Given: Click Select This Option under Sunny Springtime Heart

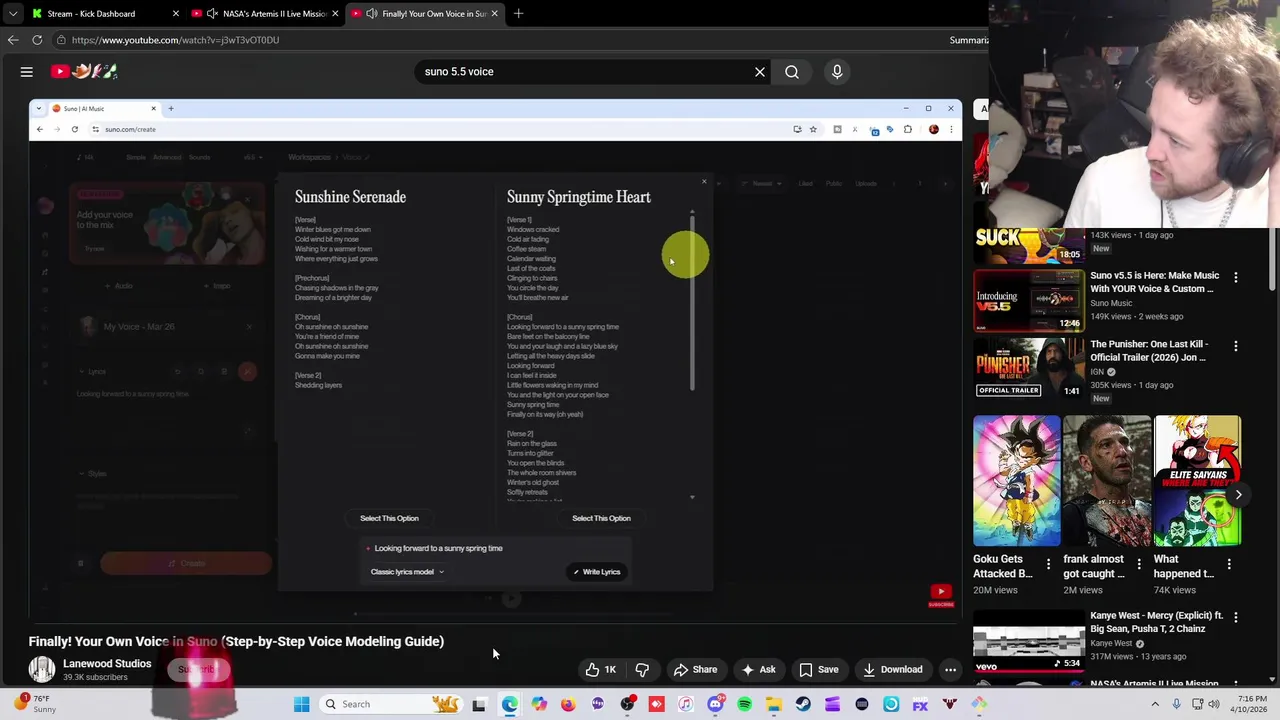Looking at the screenshot, I should [601, 518].
